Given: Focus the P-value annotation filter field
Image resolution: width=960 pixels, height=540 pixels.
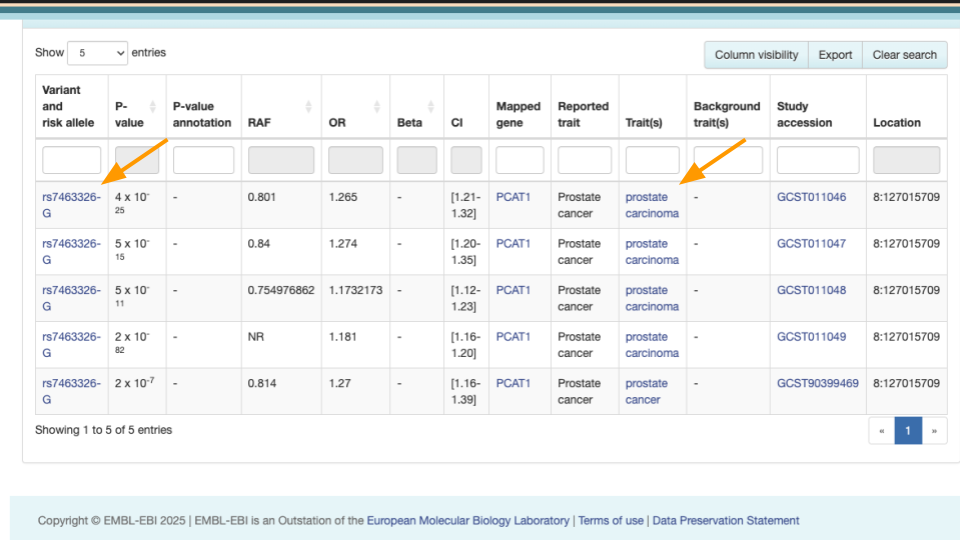Looking at the screenshot, I should point(203,160).
